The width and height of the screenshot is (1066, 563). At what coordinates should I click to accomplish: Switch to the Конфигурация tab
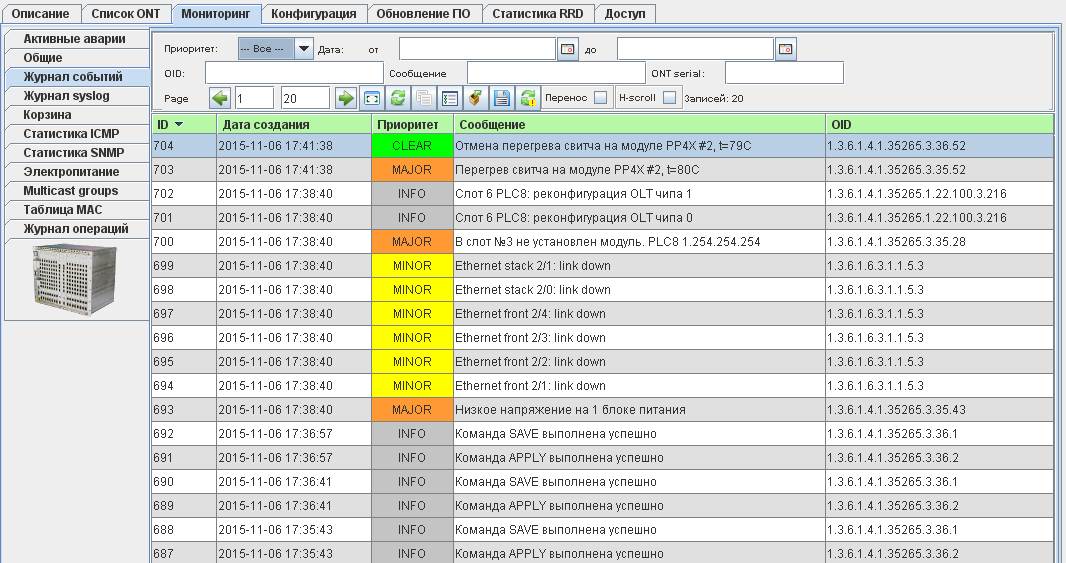[x=314, y=14]
